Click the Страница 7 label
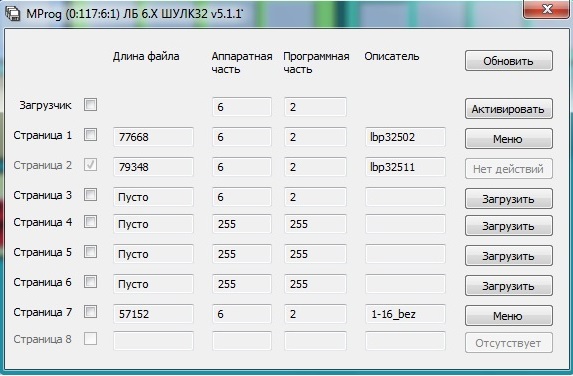The image size is (573, 376). pyautogui.click(x=43, y=312)
